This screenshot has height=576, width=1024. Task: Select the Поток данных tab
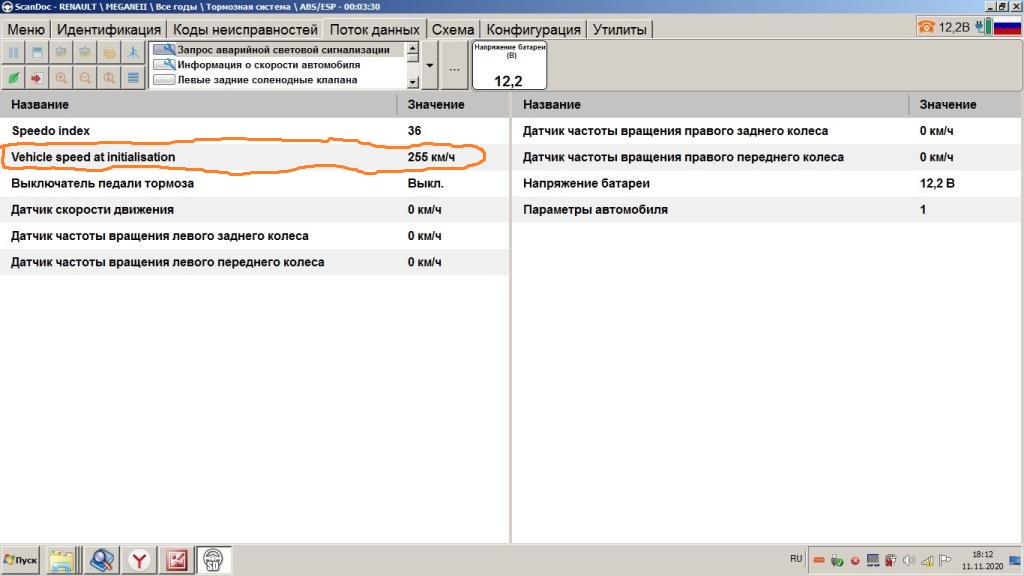point(374,29)
